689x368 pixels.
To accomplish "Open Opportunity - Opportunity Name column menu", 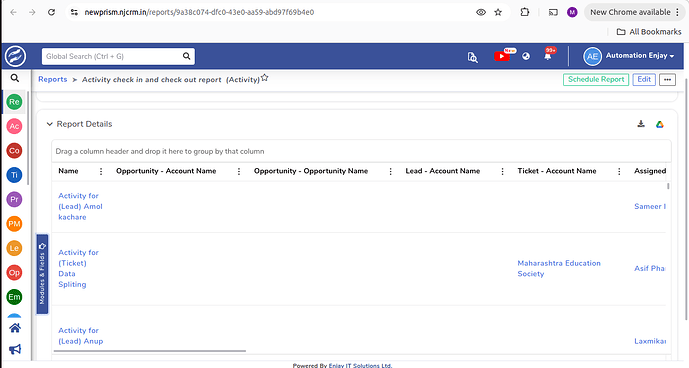I will click(x=391, y=171).
